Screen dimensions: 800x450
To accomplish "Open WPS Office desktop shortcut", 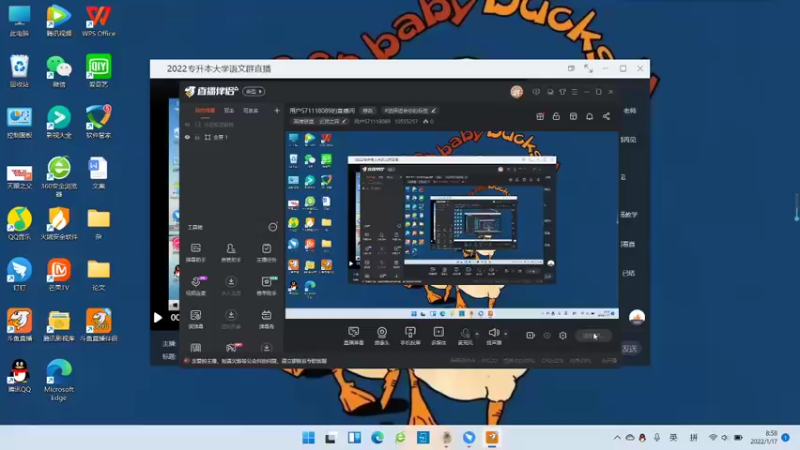I will click(98, 21).
